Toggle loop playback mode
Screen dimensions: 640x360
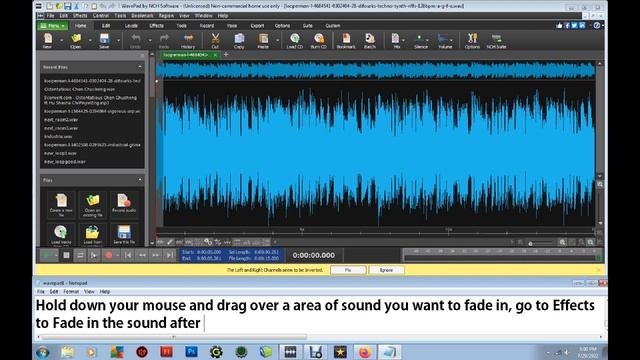[x=80, y=255]
